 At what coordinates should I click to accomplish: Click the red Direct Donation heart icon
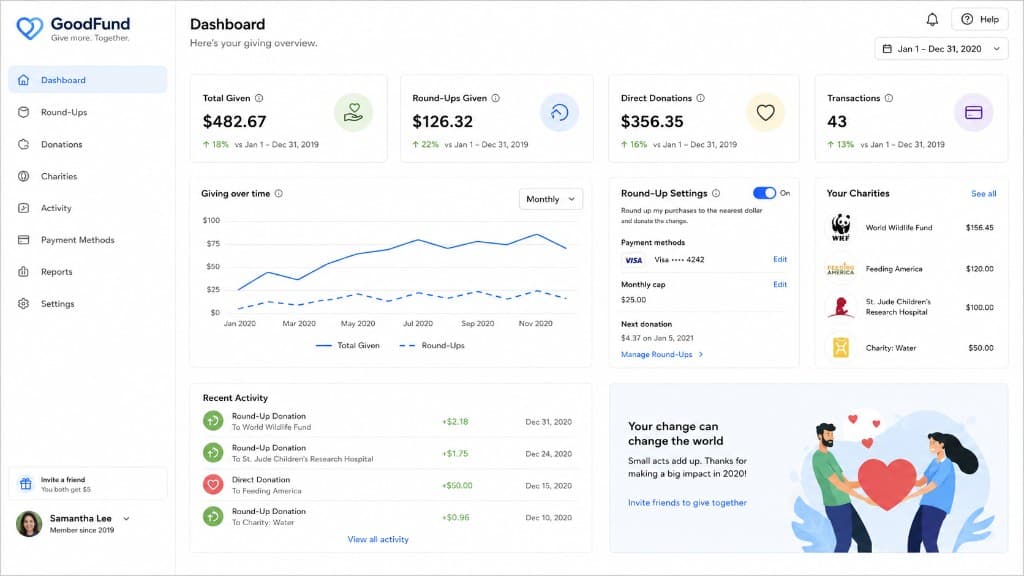coord(213,485)
